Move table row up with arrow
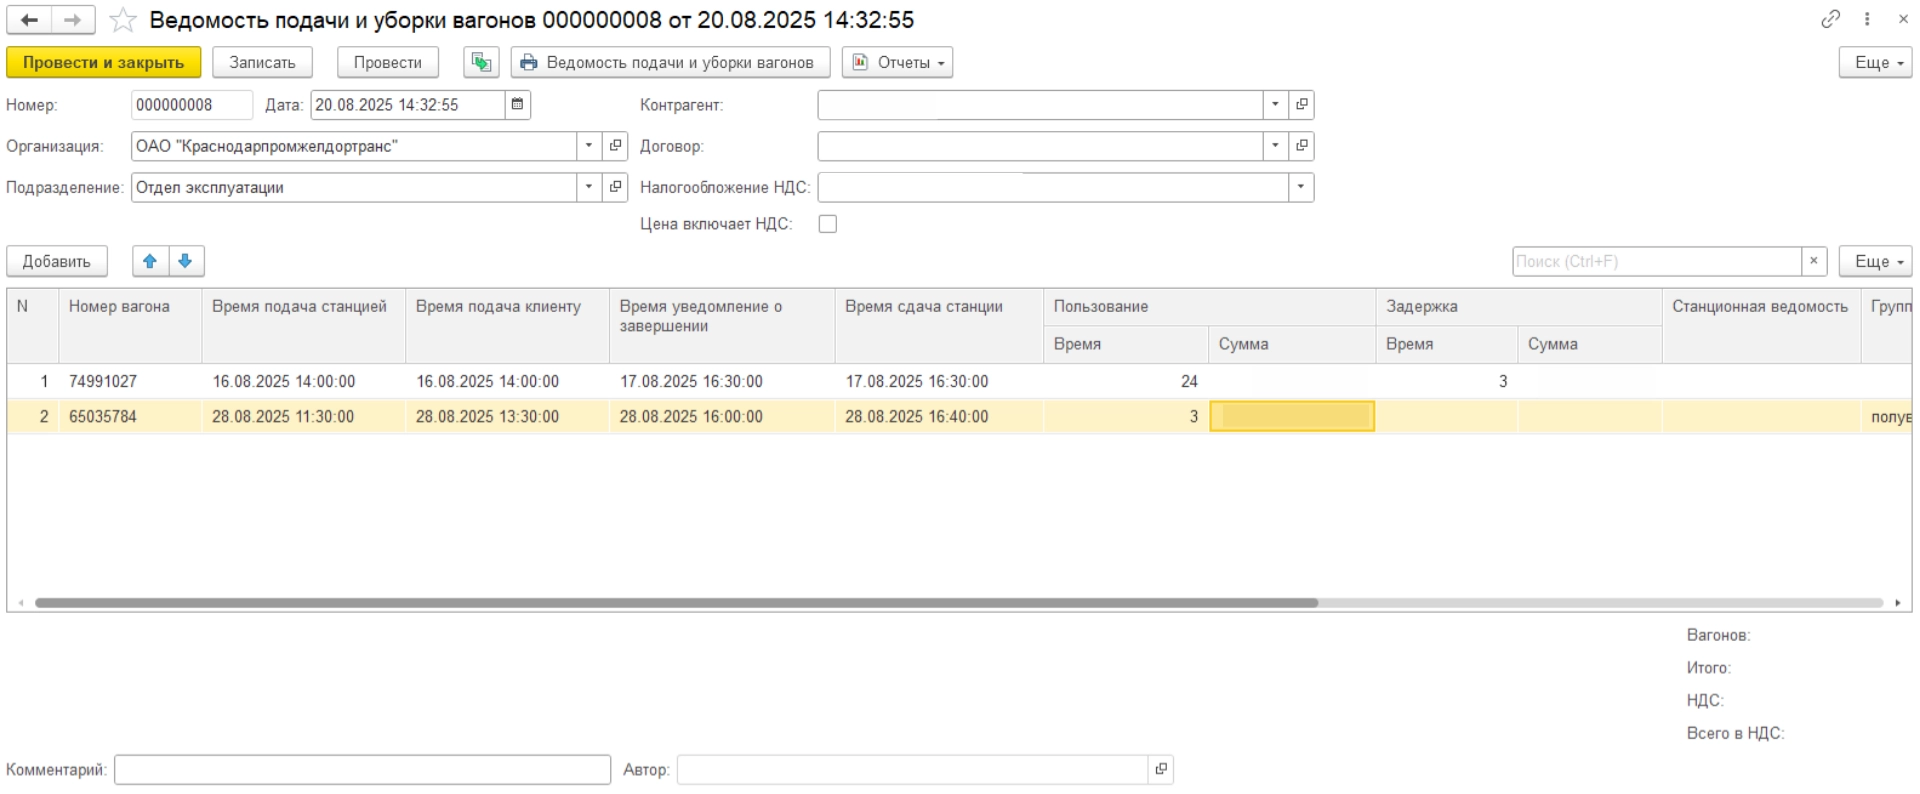Viewport: 1920px width, 794px height. pyautogui.click(x=150, y=261)
